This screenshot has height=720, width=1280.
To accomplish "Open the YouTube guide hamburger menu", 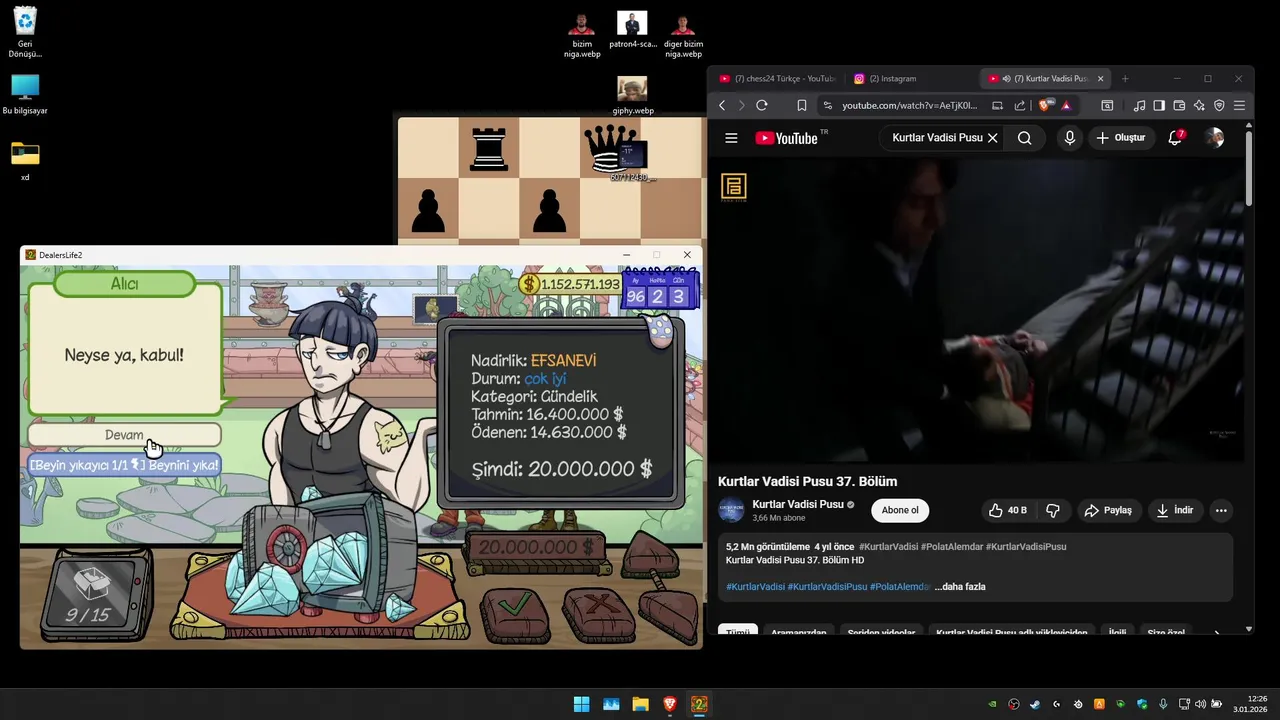I will tap(731, 138).
